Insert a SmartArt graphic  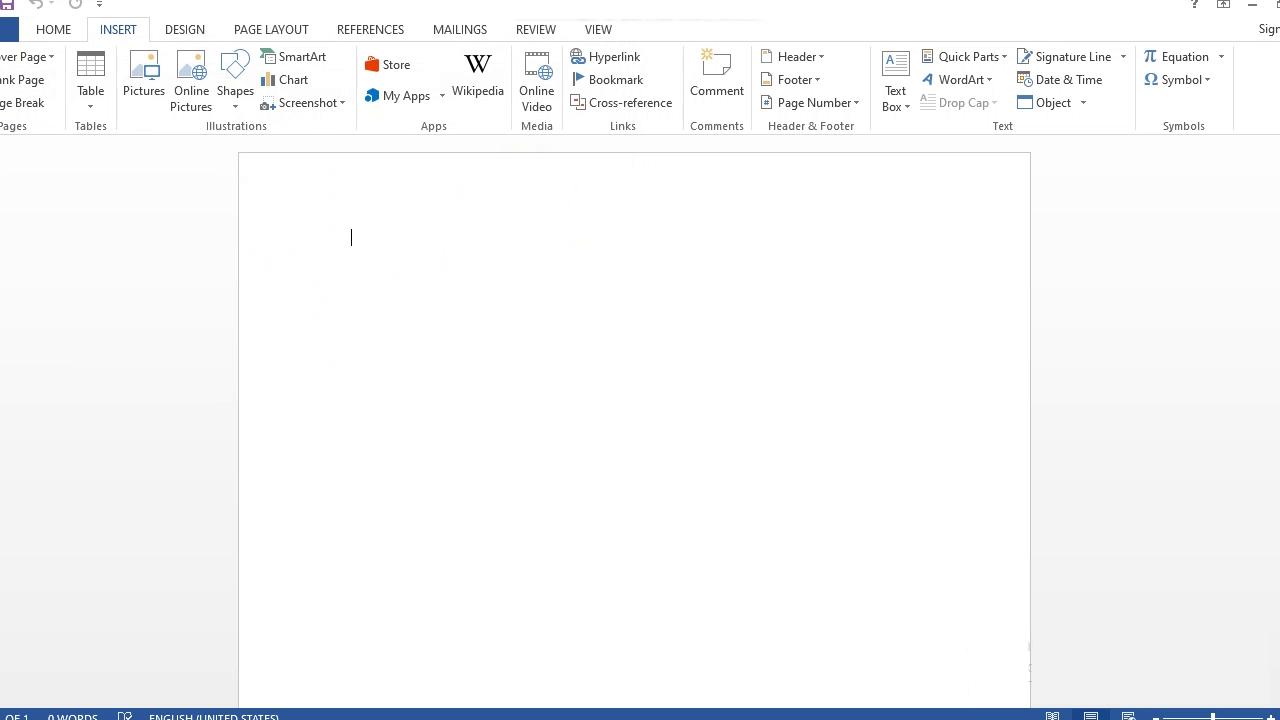pos(293,57)
